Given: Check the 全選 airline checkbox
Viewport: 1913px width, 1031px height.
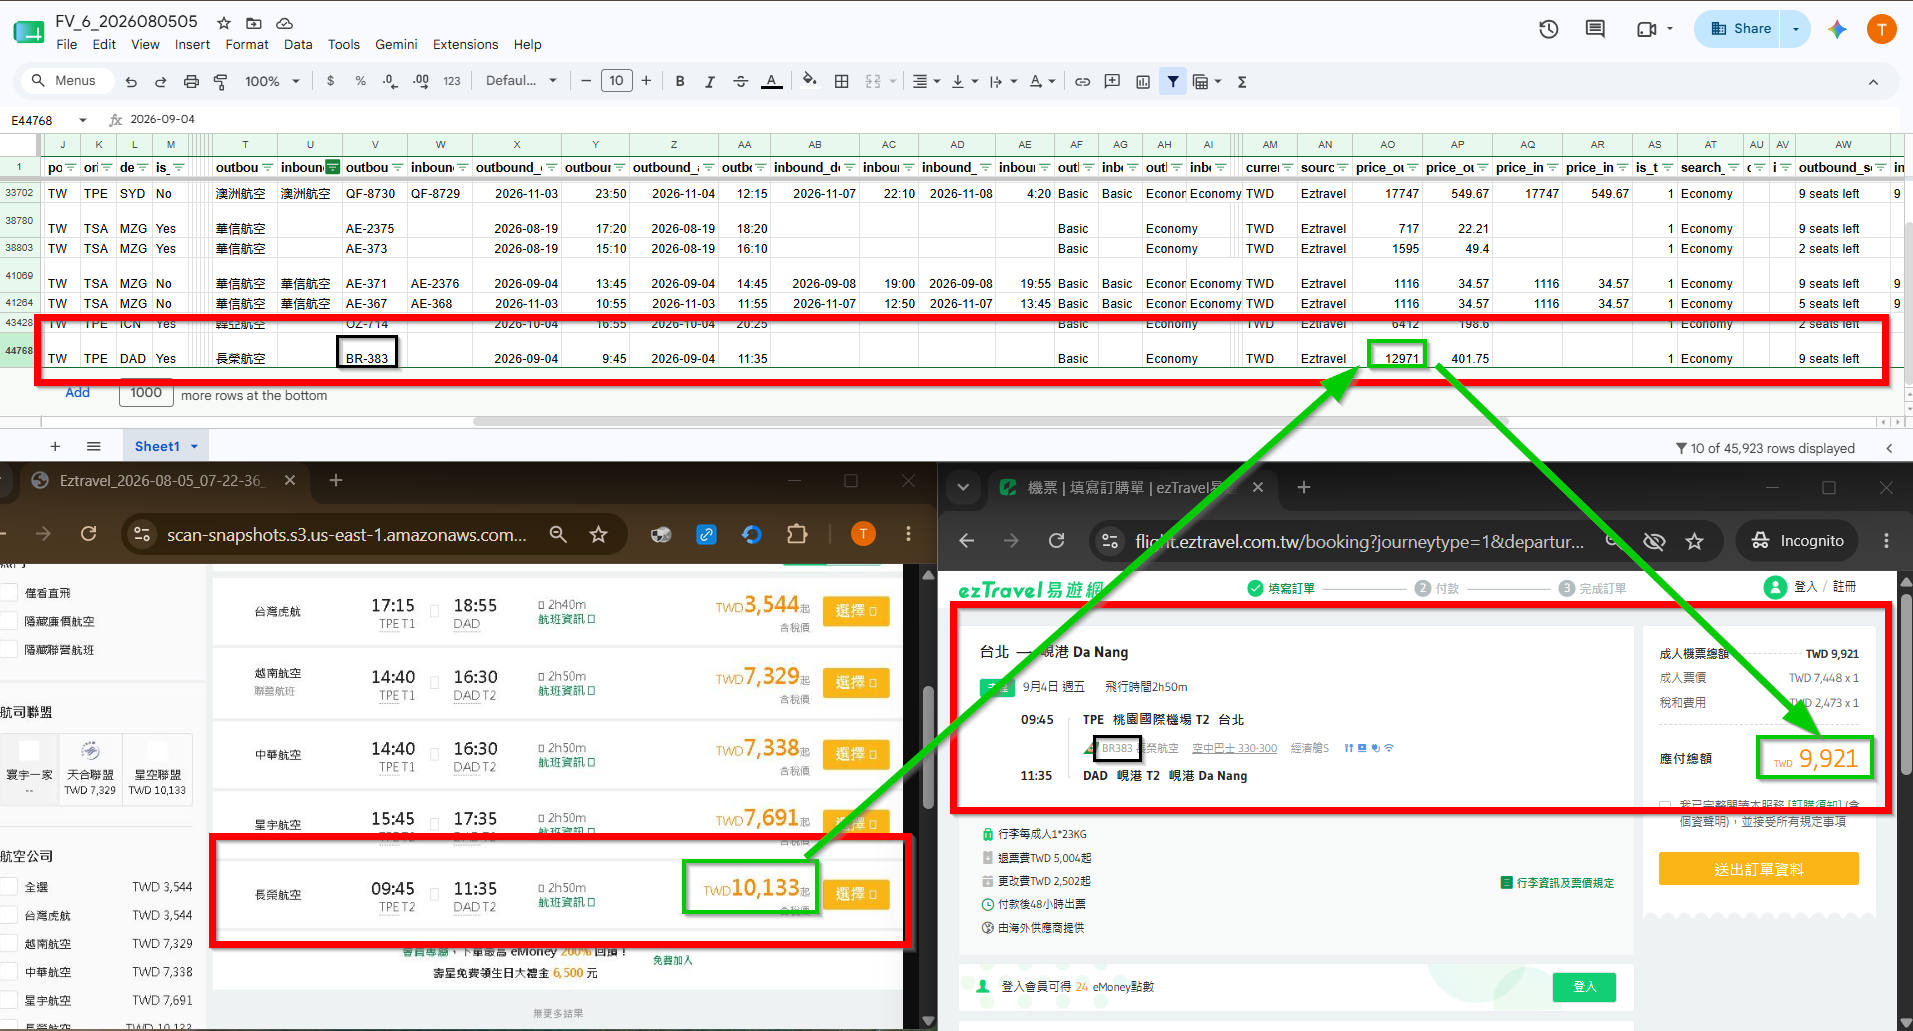Looking at the screenshot, I should [9, 887].
